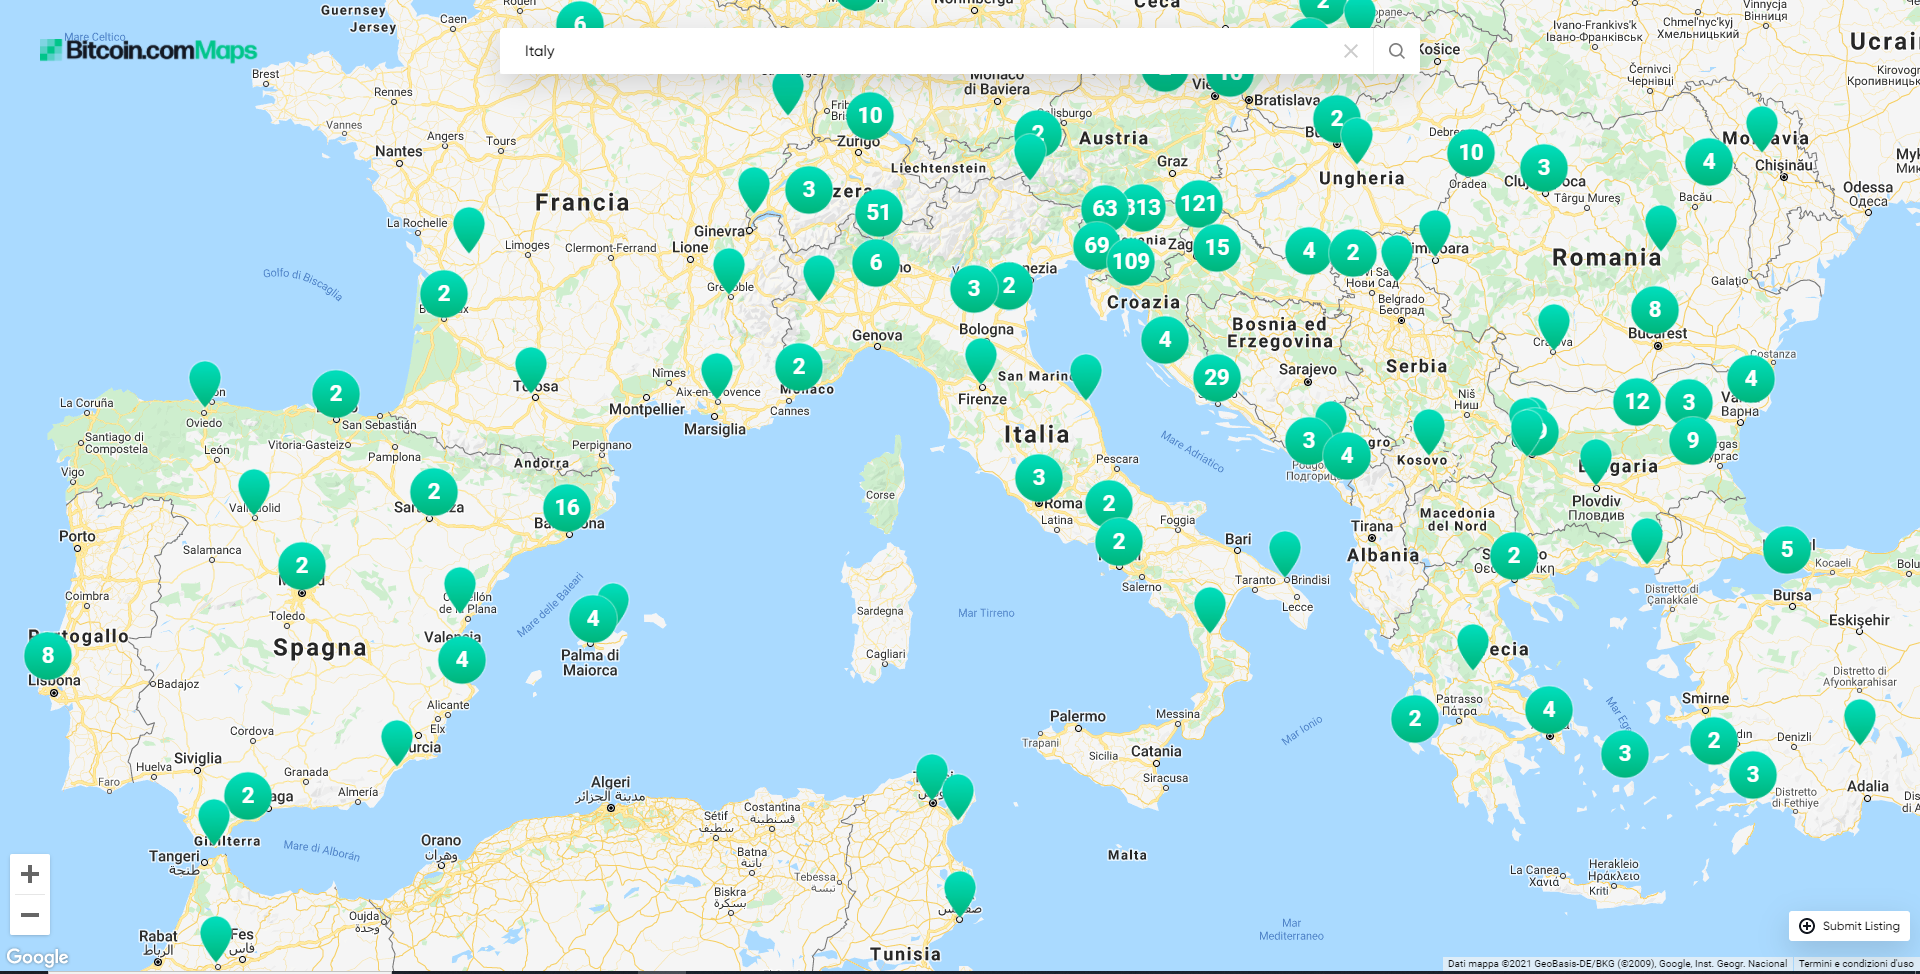
Task: Open the 8 cluster at Lisbona
Action: pyautogui.click(x=48, y=656)
